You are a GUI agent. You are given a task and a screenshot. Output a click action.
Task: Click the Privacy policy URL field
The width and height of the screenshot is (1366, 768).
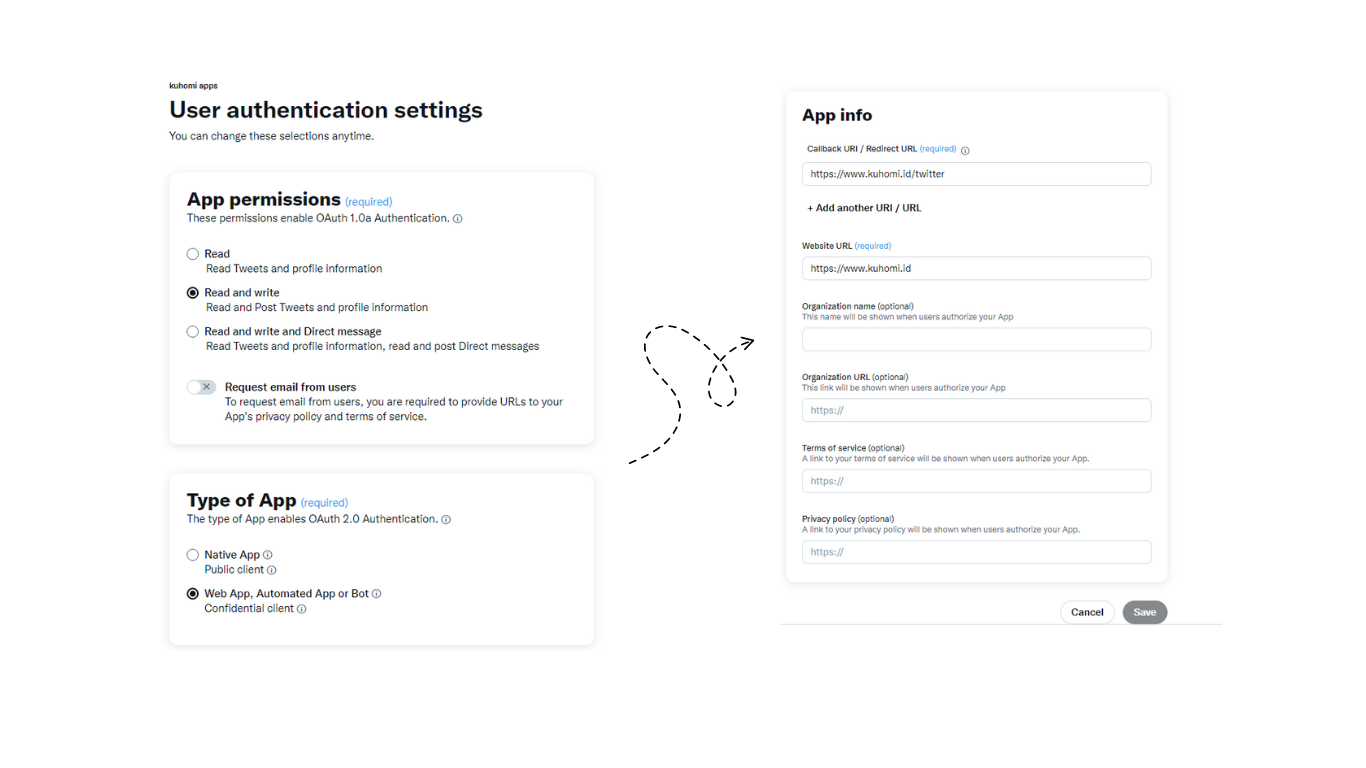point(976,552)
